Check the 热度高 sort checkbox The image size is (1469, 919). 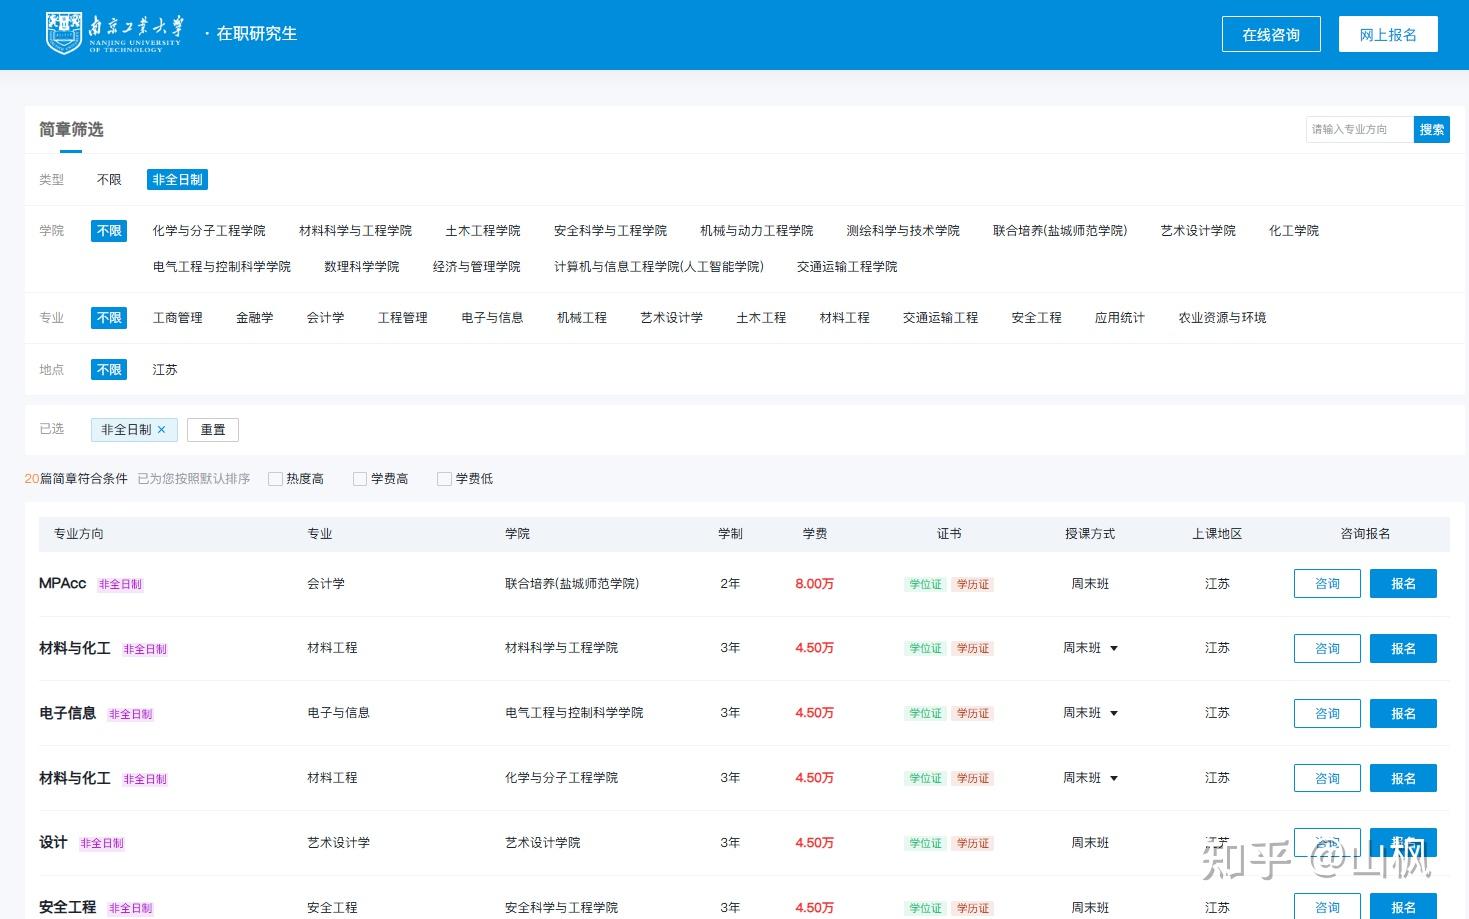275,479
